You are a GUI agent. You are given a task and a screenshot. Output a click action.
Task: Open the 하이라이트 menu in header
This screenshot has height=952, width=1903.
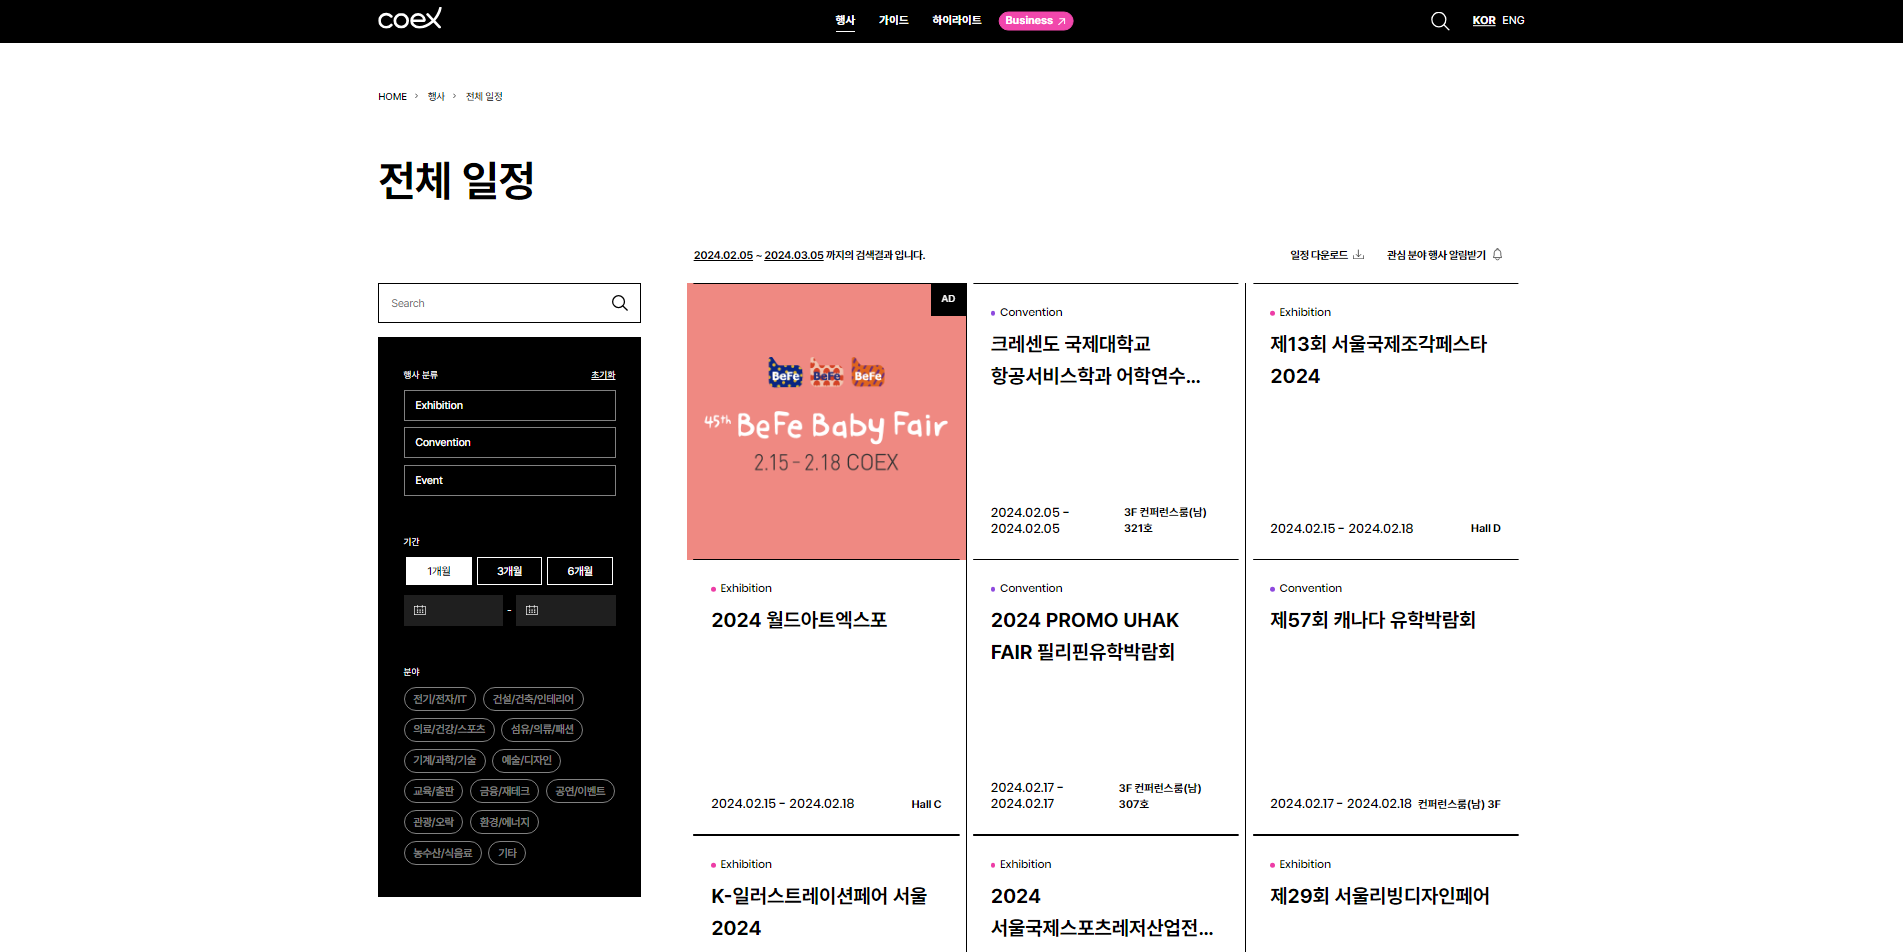[x=957, y=20]
